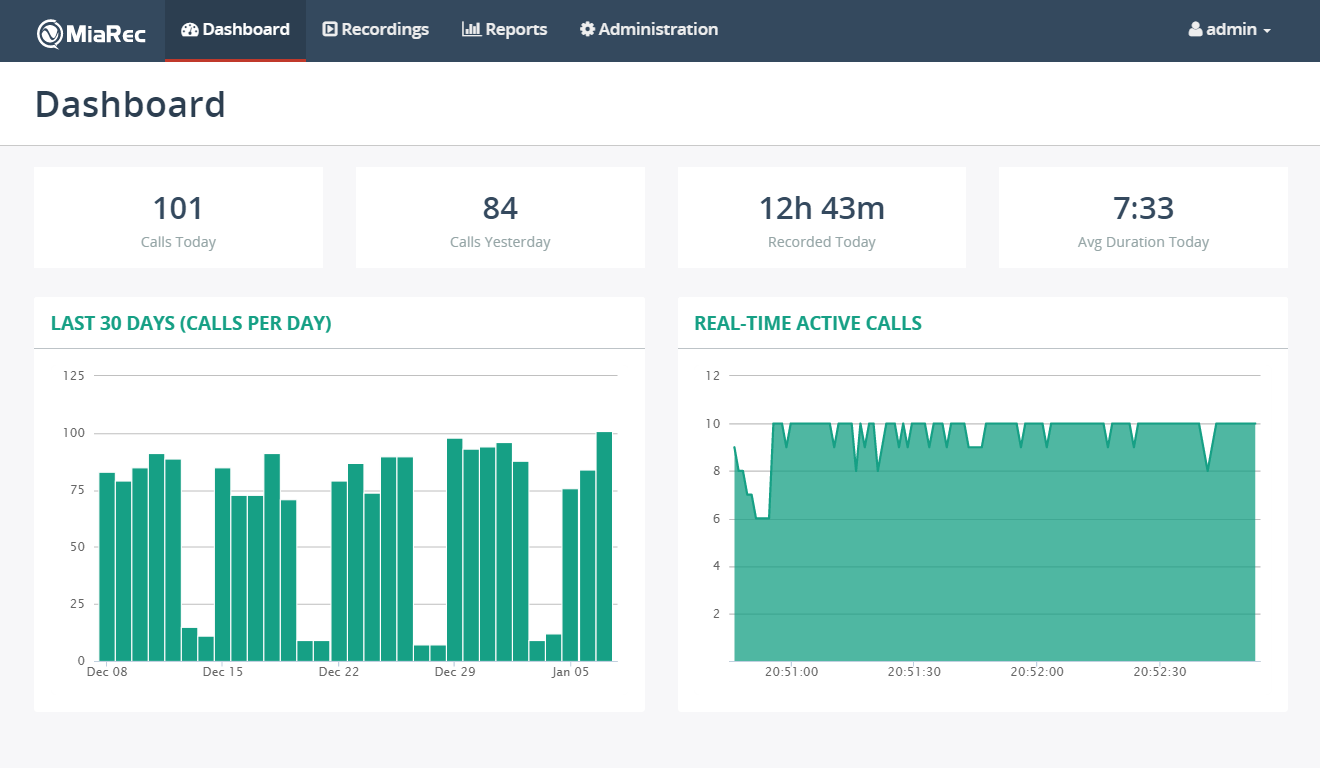Click the Reports bar-chart icon

click(471, 29)
